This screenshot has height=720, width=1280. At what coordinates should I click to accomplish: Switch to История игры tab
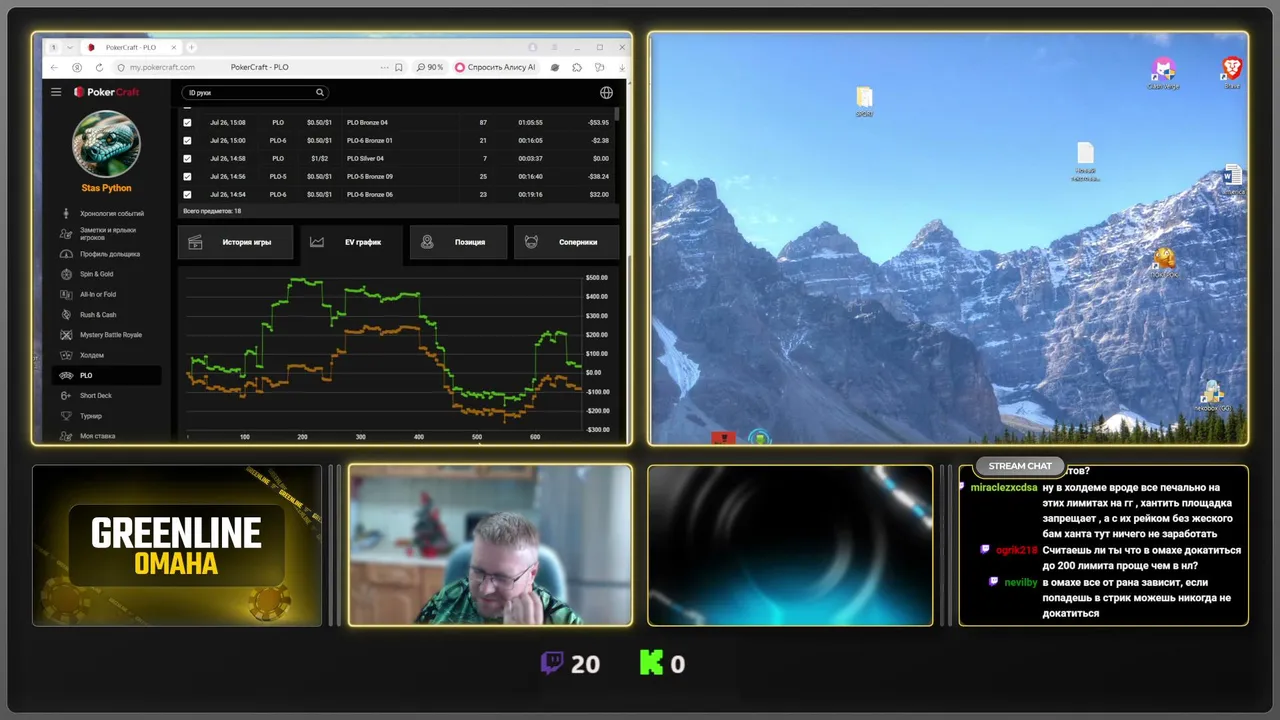tap(236, 242)
